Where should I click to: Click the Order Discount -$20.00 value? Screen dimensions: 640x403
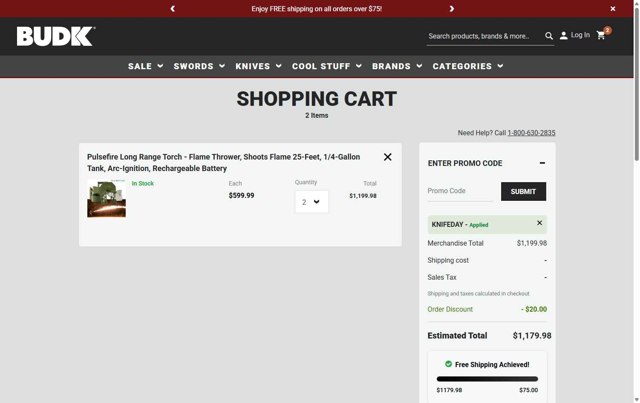tap(534, 309)
